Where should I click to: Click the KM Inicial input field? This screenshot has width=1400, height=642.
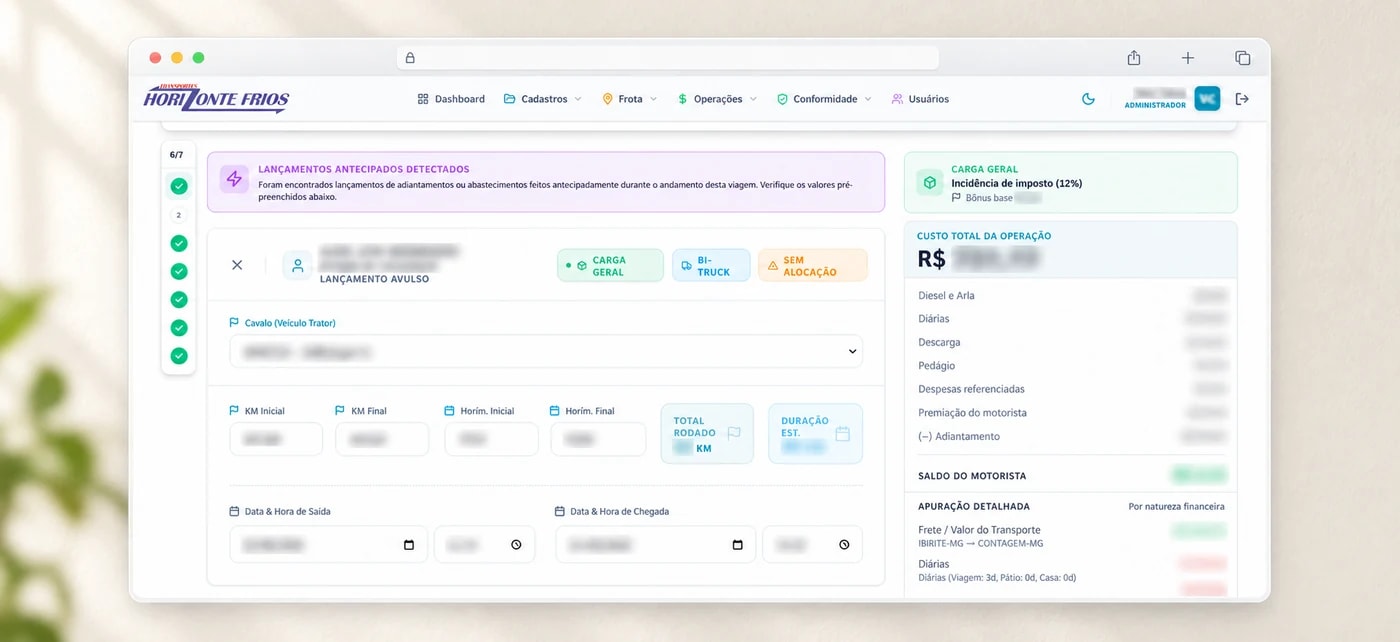point(276,439)
